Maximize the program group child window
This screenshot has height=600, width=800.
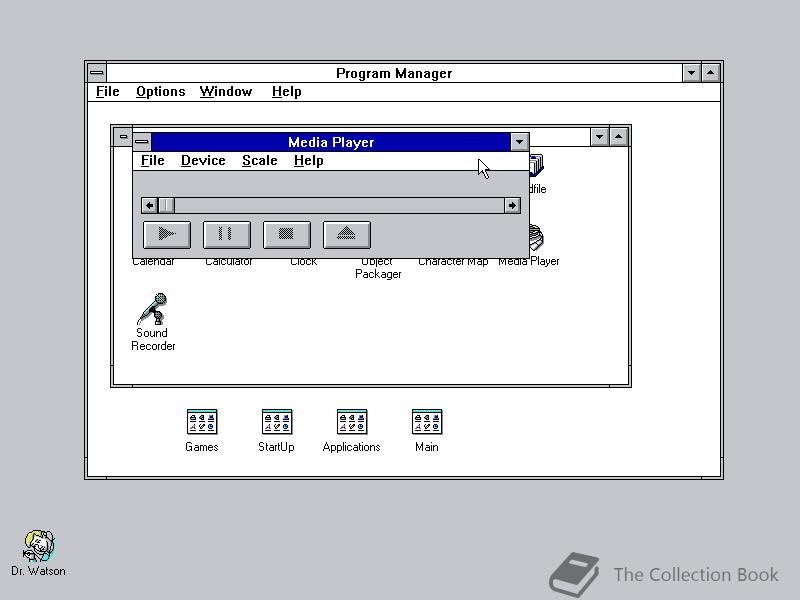pyautogui.click(x=618, y=136)
